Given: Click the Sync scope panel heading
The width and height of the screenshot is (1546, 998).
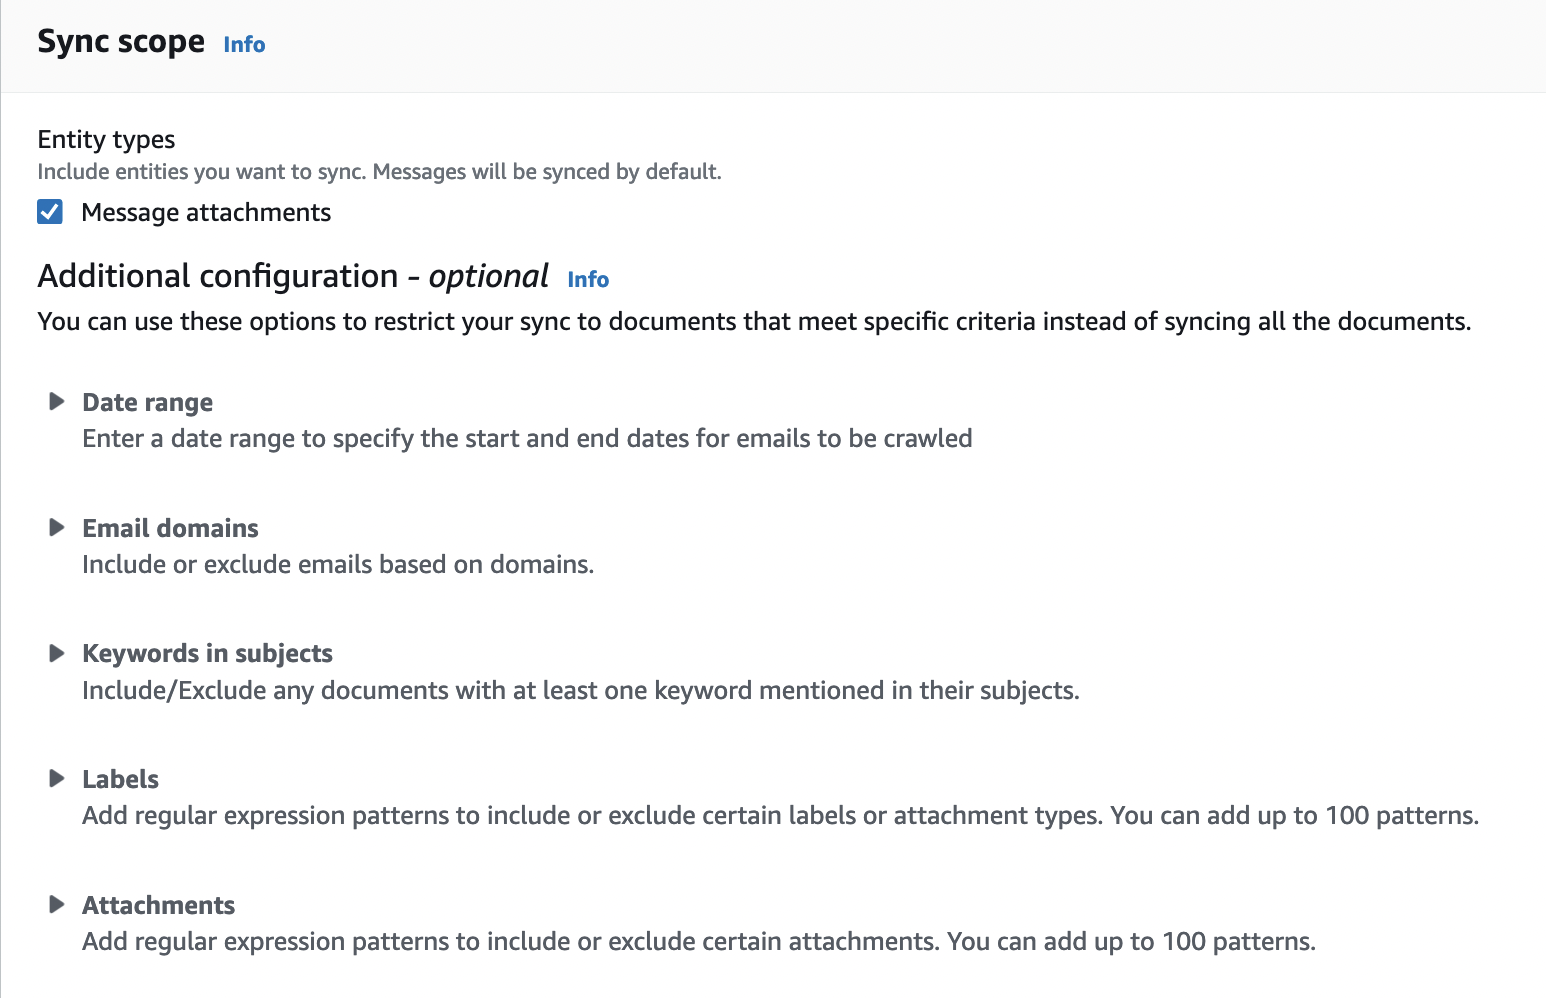Looking at the screenshot, I should (121, 42).
